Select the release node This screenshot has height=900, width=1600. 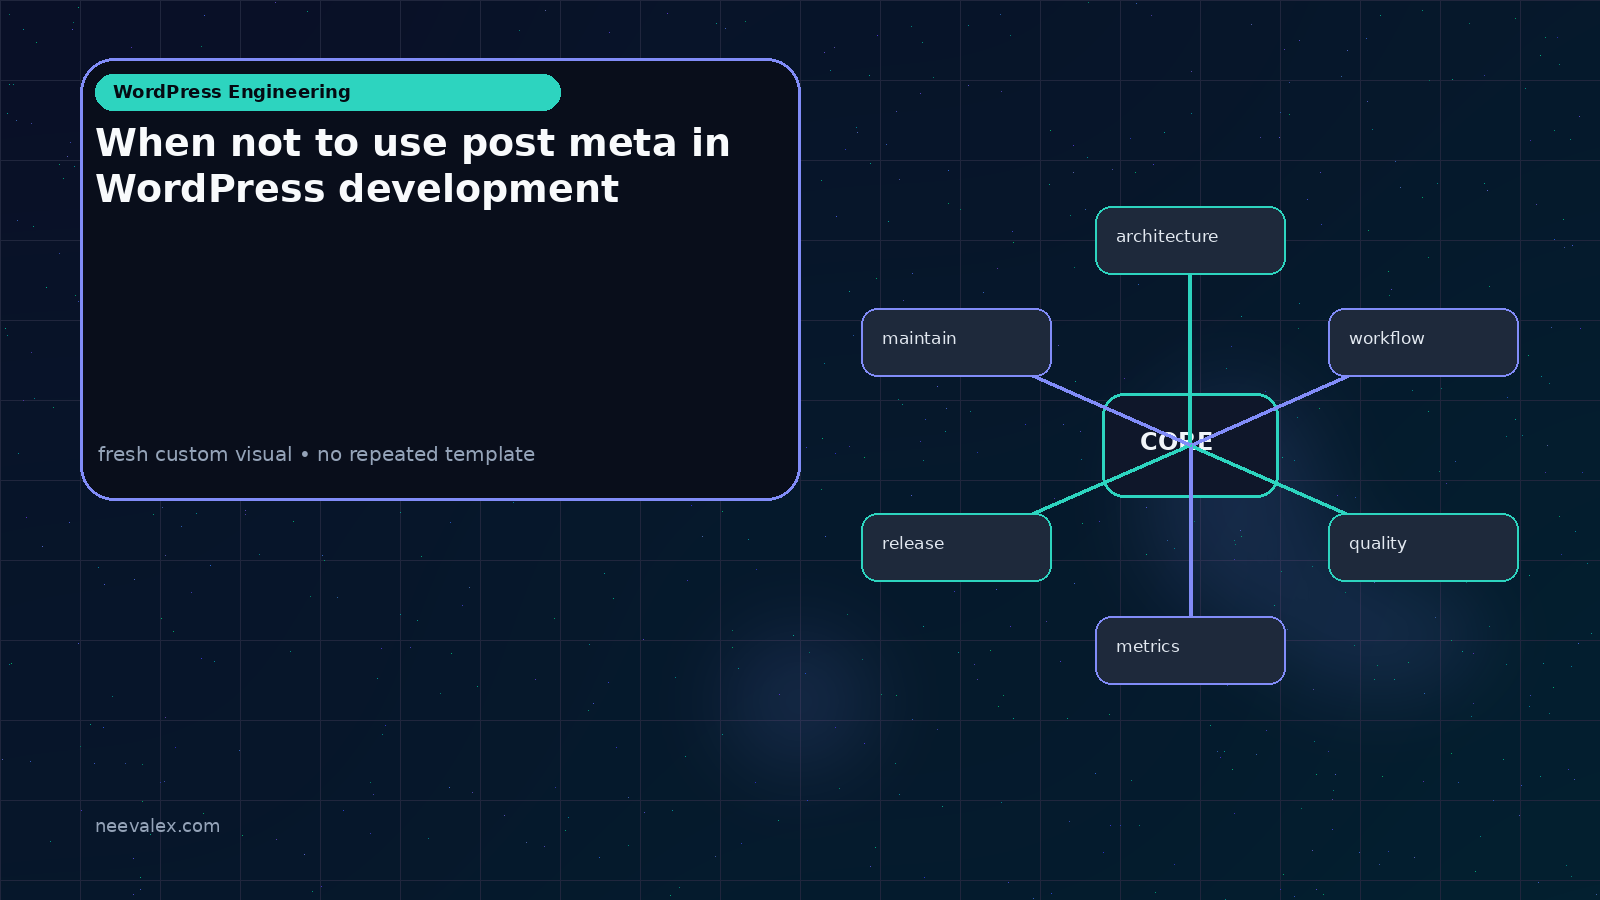(x=956, y=547)
